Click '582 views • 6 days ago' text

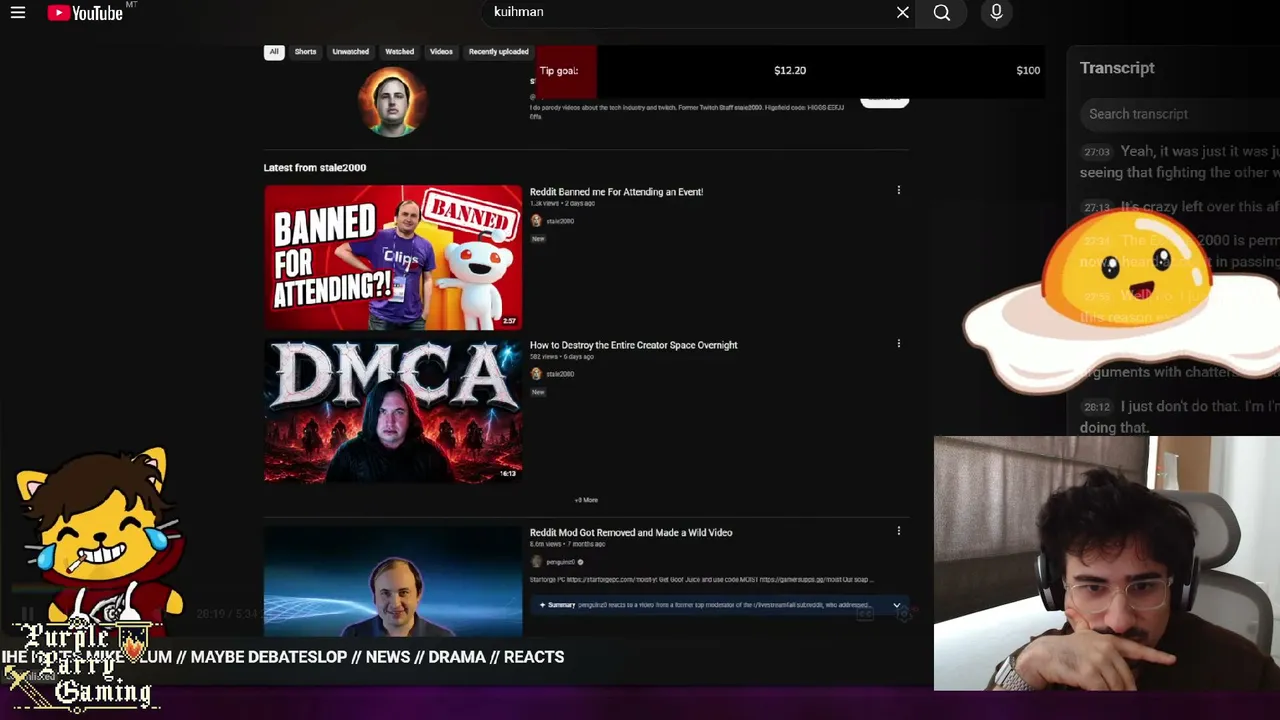pos(562,357)
